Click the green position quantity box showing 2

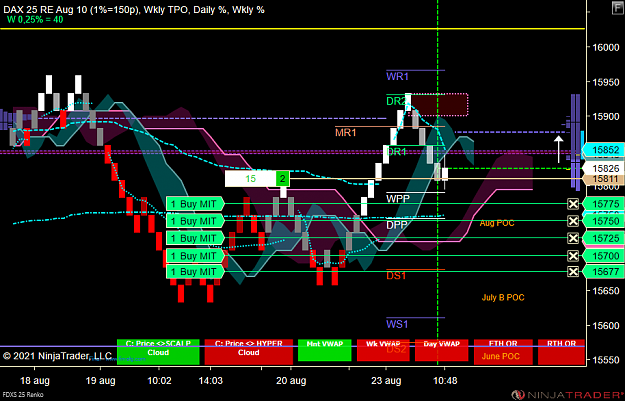283,179
